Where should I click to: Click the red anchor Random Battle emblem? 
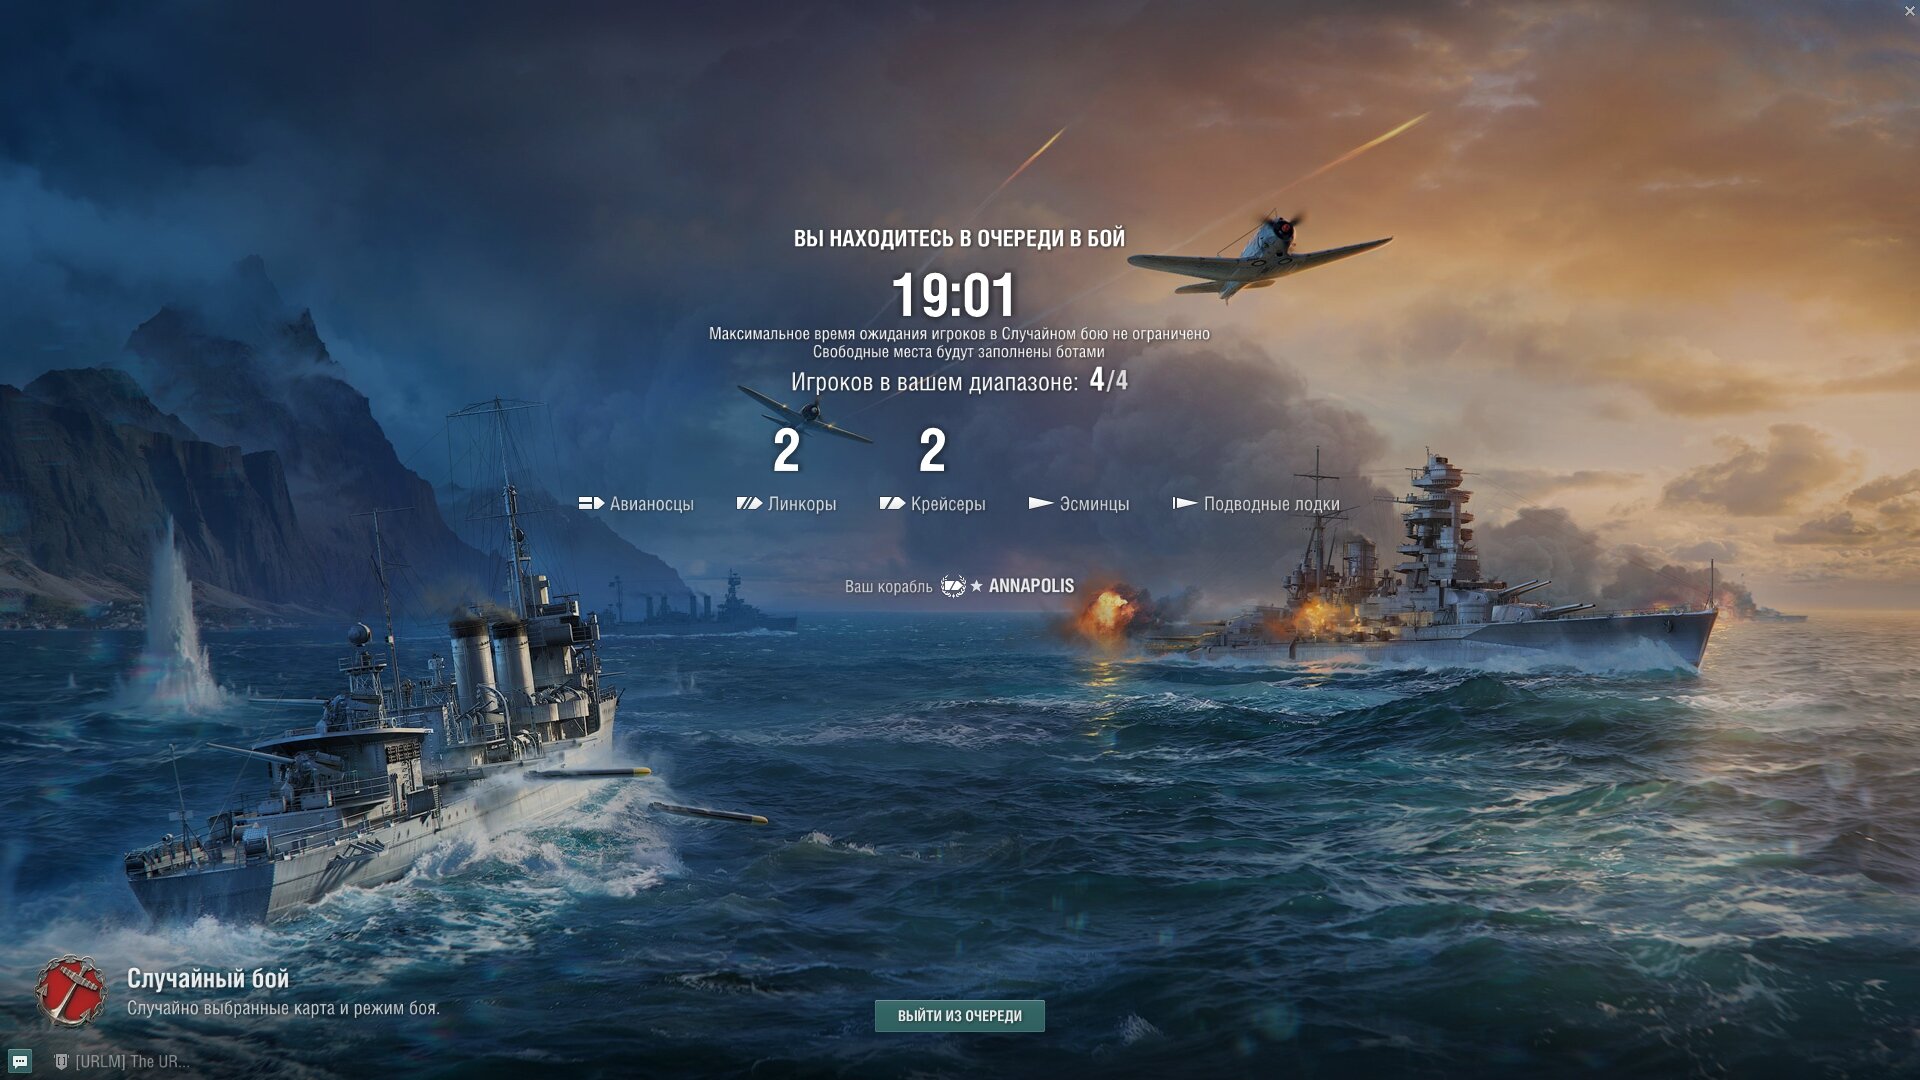pos(70,991)
